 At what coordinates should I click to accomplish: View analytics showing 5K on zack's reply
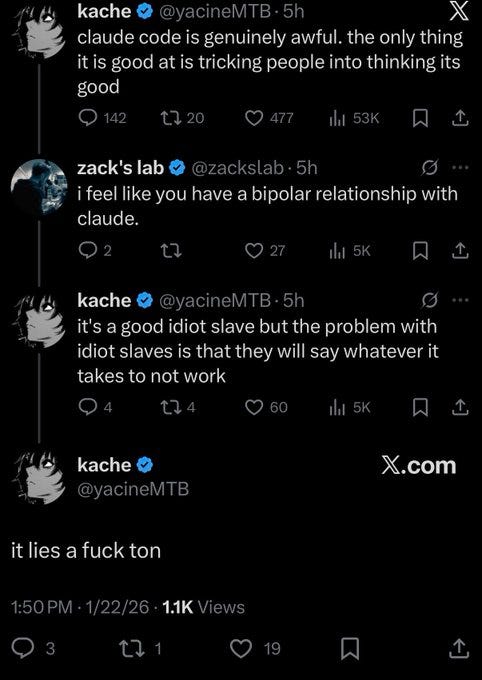(x=350, y=251)
